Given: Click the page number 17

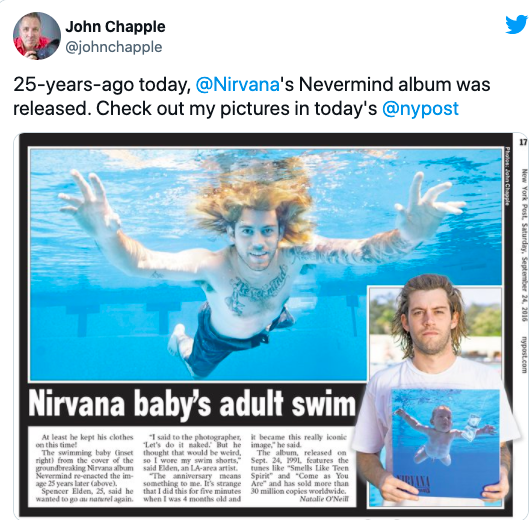Looking at the screenshot, I should point(523,142).
